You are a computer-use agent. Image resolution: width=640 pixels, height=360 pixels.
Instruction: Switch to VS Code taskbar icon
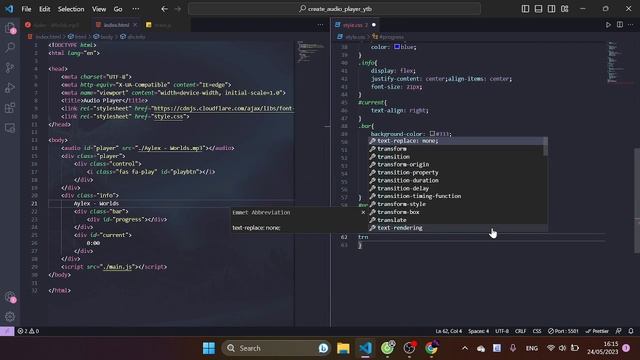[365, 348]
